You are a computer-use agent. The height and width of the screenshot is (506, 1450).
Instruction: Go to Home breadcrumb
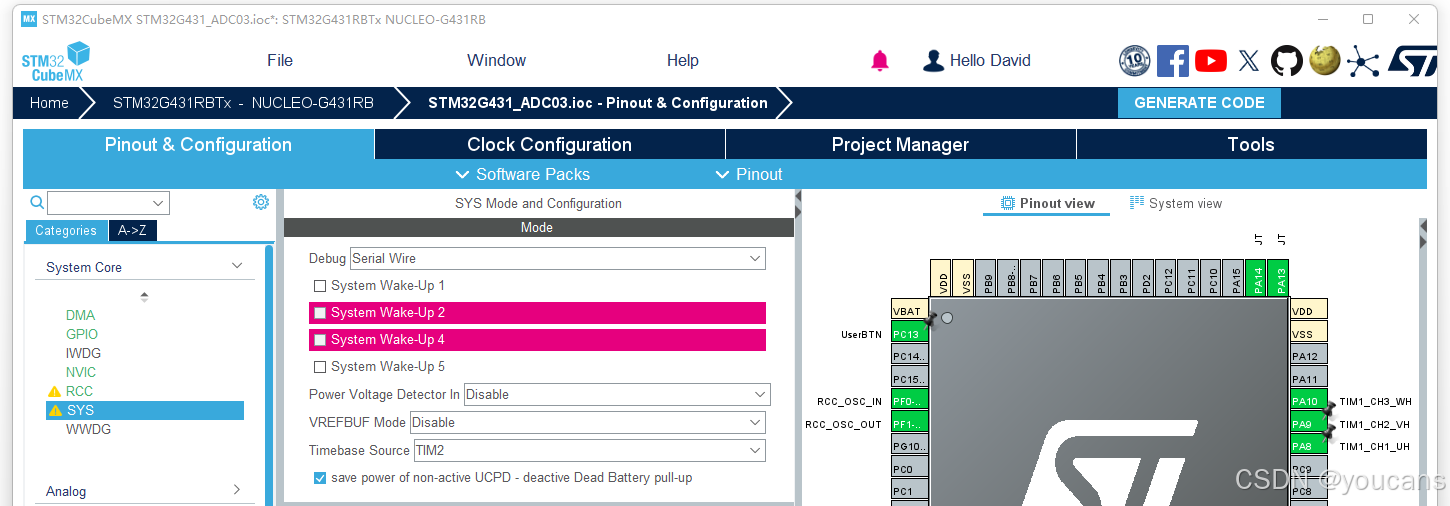49,103
